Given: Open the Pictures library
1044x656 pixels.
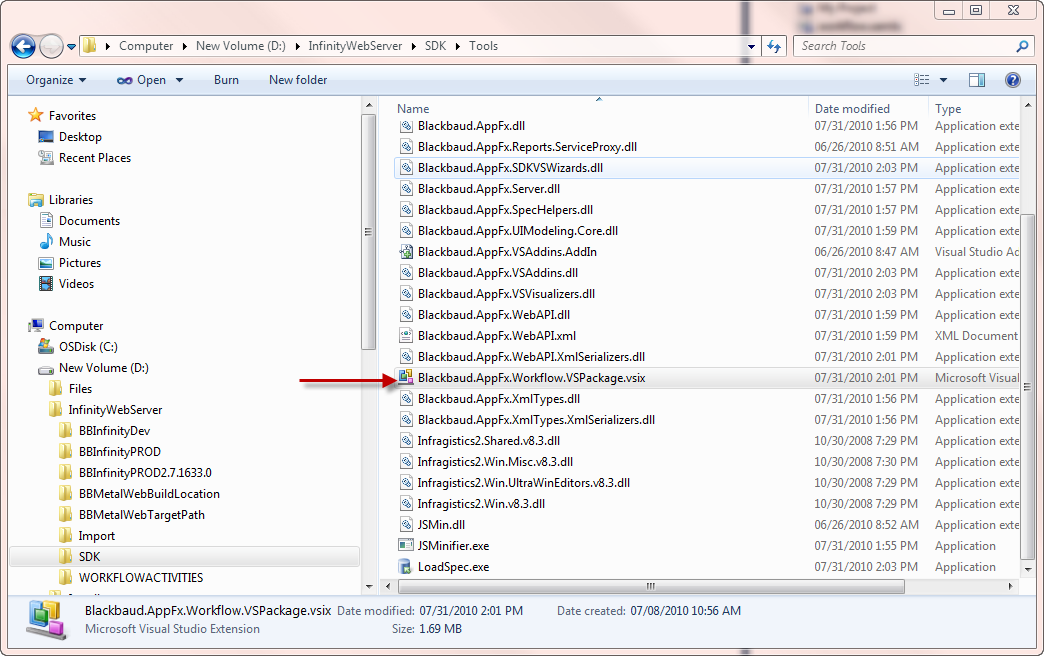Looking at the screenshot, I should pos(80,262).
